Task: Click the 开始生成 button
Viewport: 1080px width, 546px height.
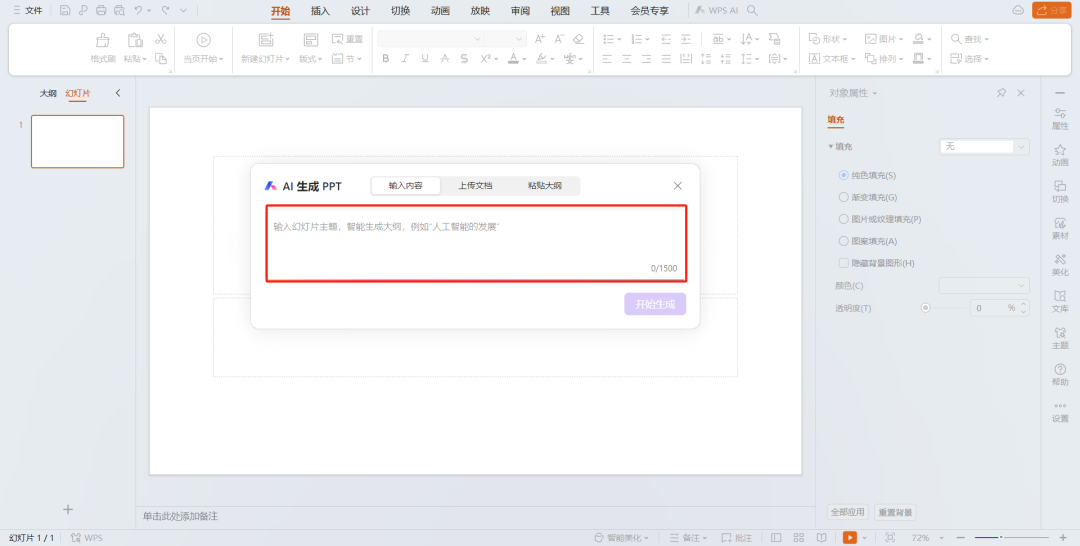Action: pyautogui.click(x=655, y=304)
